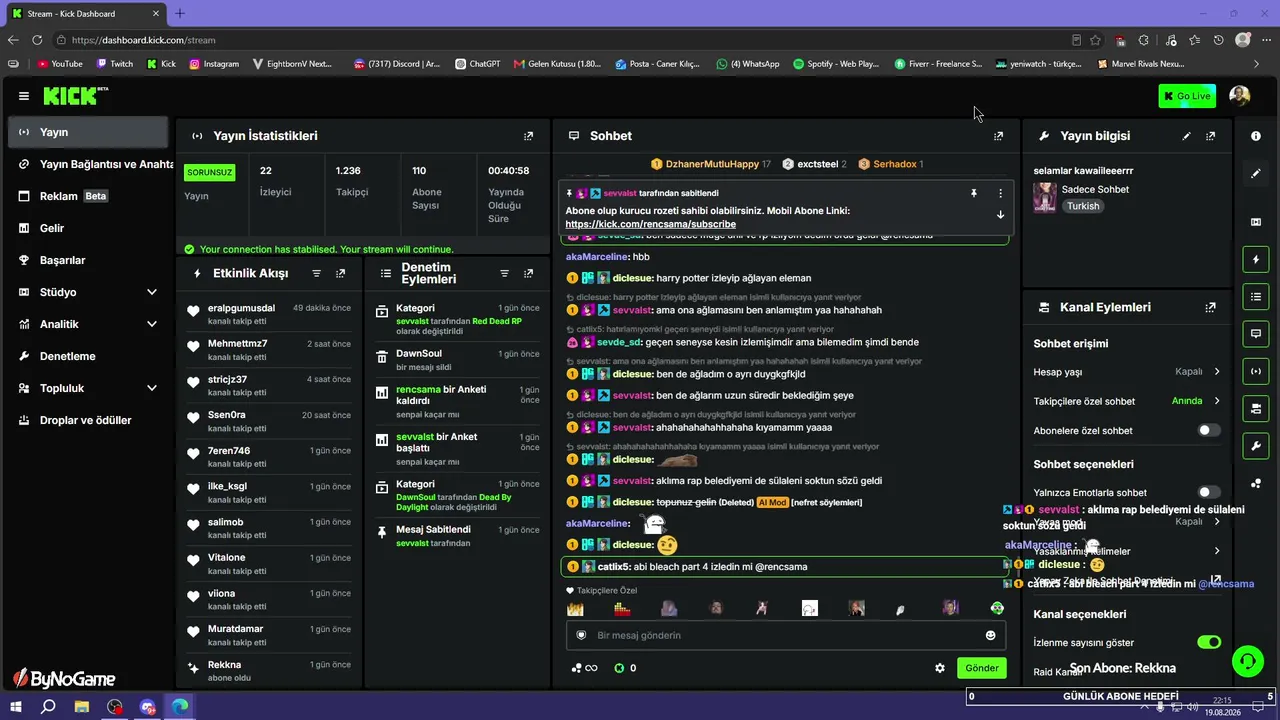
Task: Open Hesap yaşı setting chevron
Action: coord(1217,372)
